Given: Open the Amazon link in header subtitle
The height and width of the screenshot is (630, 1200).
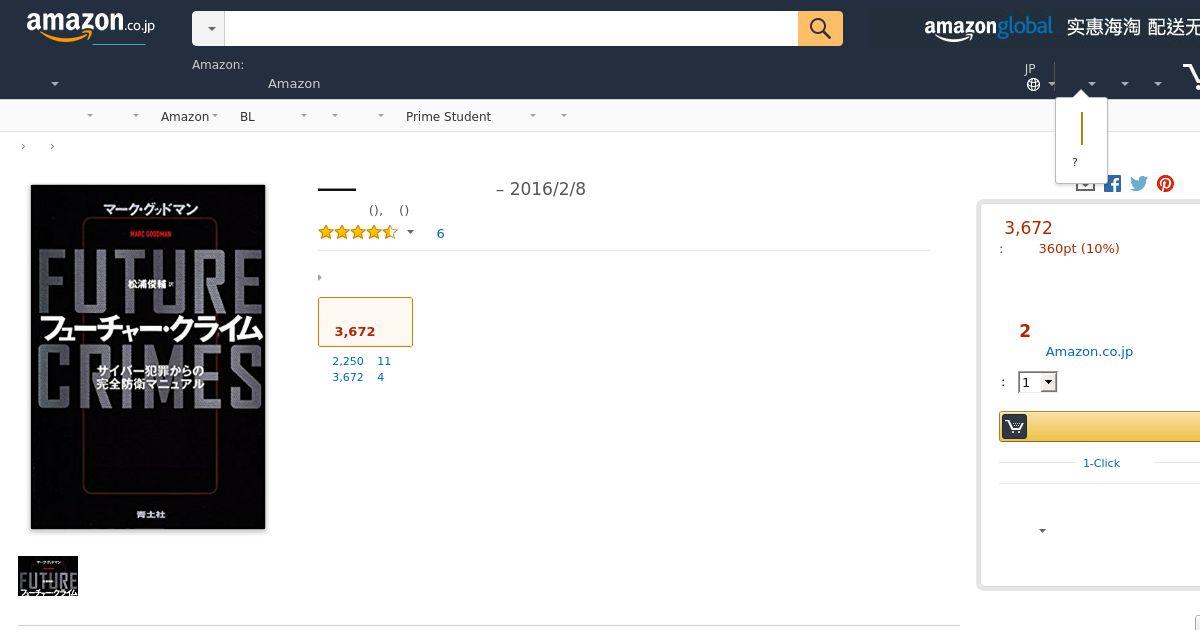Looking at the screenshot, I should click(x=294, y=84).
